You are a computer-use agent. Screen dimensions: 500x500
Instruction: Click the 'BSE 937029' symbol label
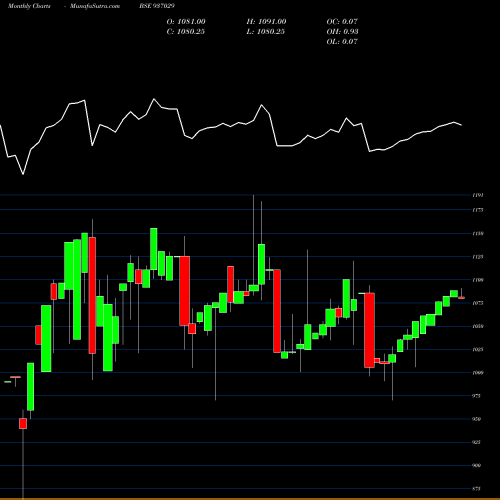click(157, 6)
